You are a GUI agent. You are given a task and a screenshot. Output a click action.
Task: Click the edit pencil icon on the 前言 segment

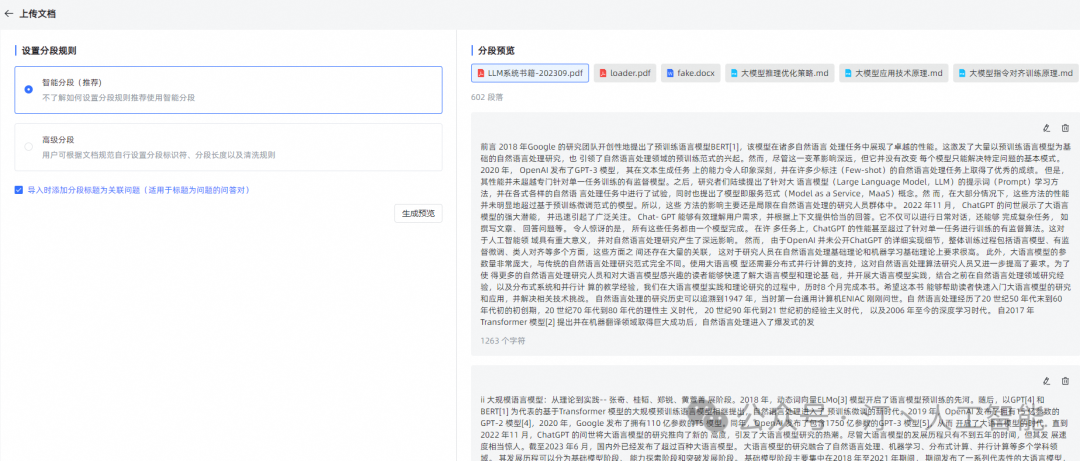pos(1047,128)
